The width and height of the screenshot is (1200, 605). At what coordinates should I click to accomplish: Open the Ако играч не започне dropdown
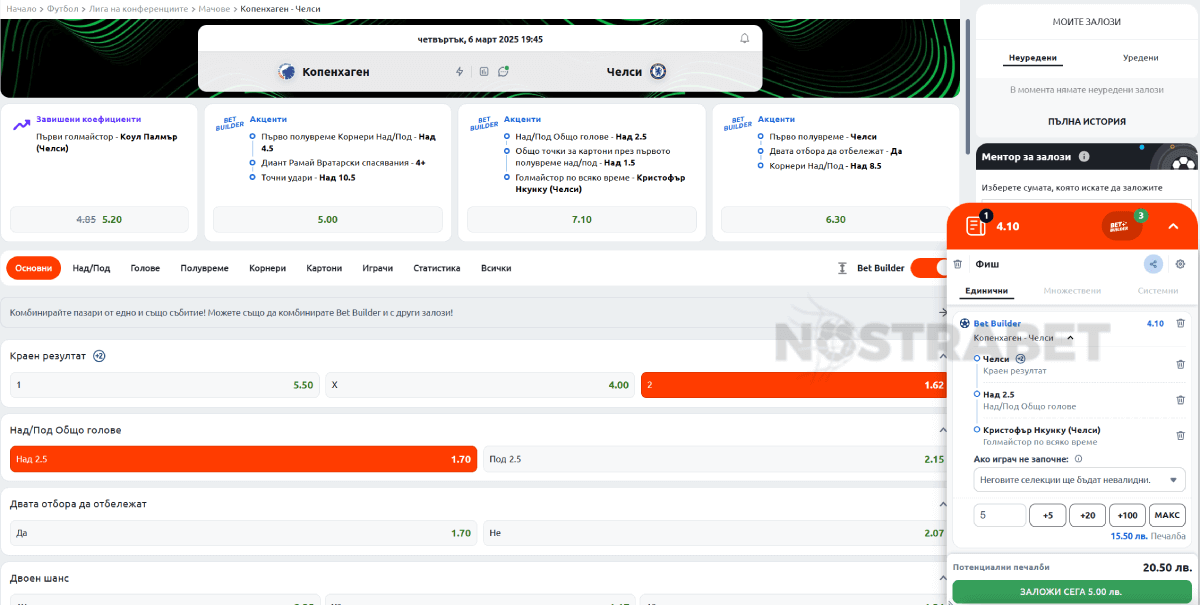[x=1079, y=480]
